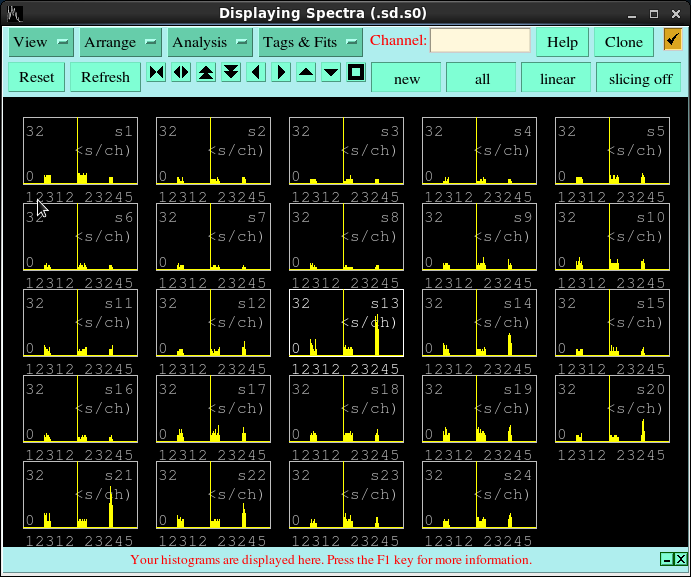Open Help
Viewport: 691px width, 577px height.
(x=562, y=42)
